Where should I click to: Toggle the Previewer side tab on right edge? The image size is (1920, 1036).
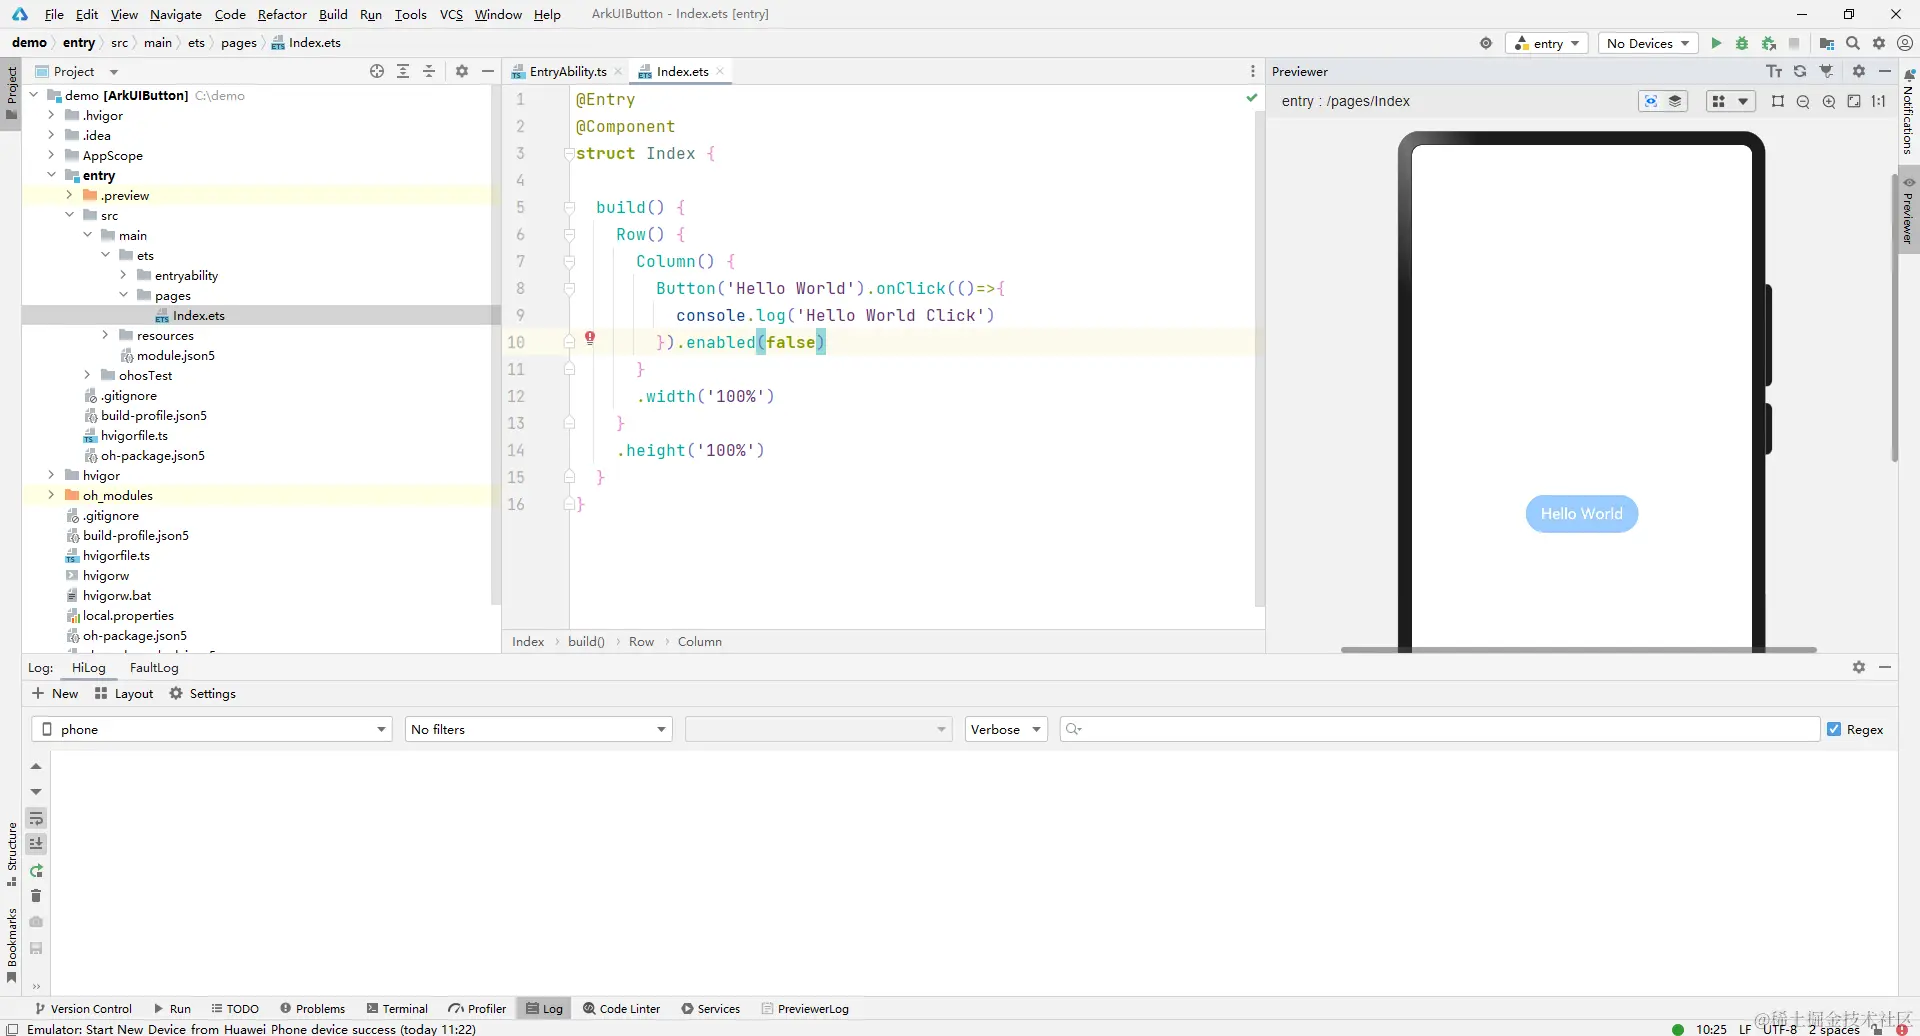click(1908, 210)
